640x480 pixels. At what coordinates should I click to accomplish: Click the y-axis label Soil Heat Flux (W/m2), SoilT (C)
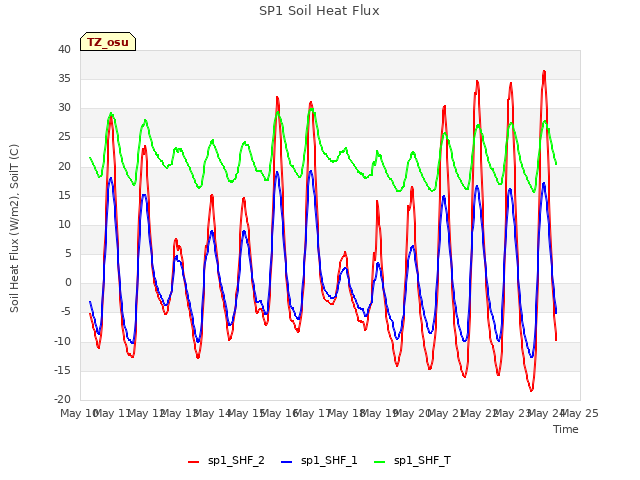coord(14,228)
